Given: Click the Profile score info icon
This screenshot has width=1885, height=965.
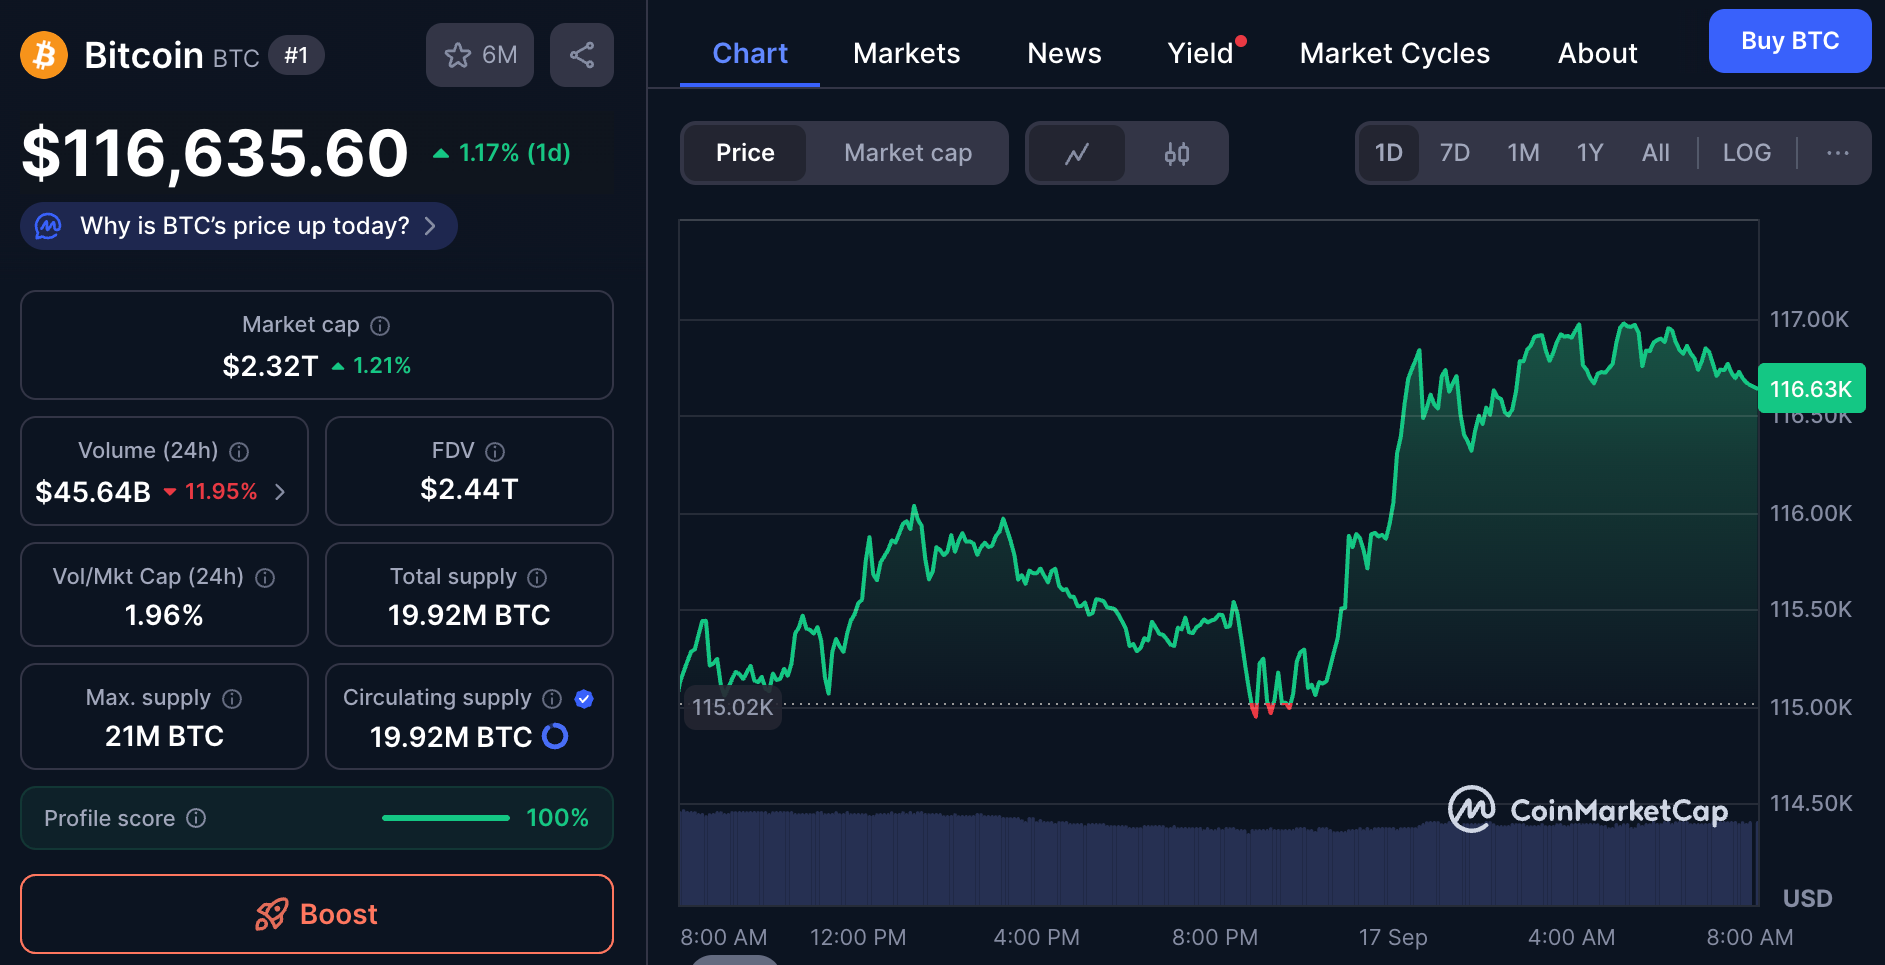Looking at the screenshot, I should pyautogui.click(x=197, y=818).
